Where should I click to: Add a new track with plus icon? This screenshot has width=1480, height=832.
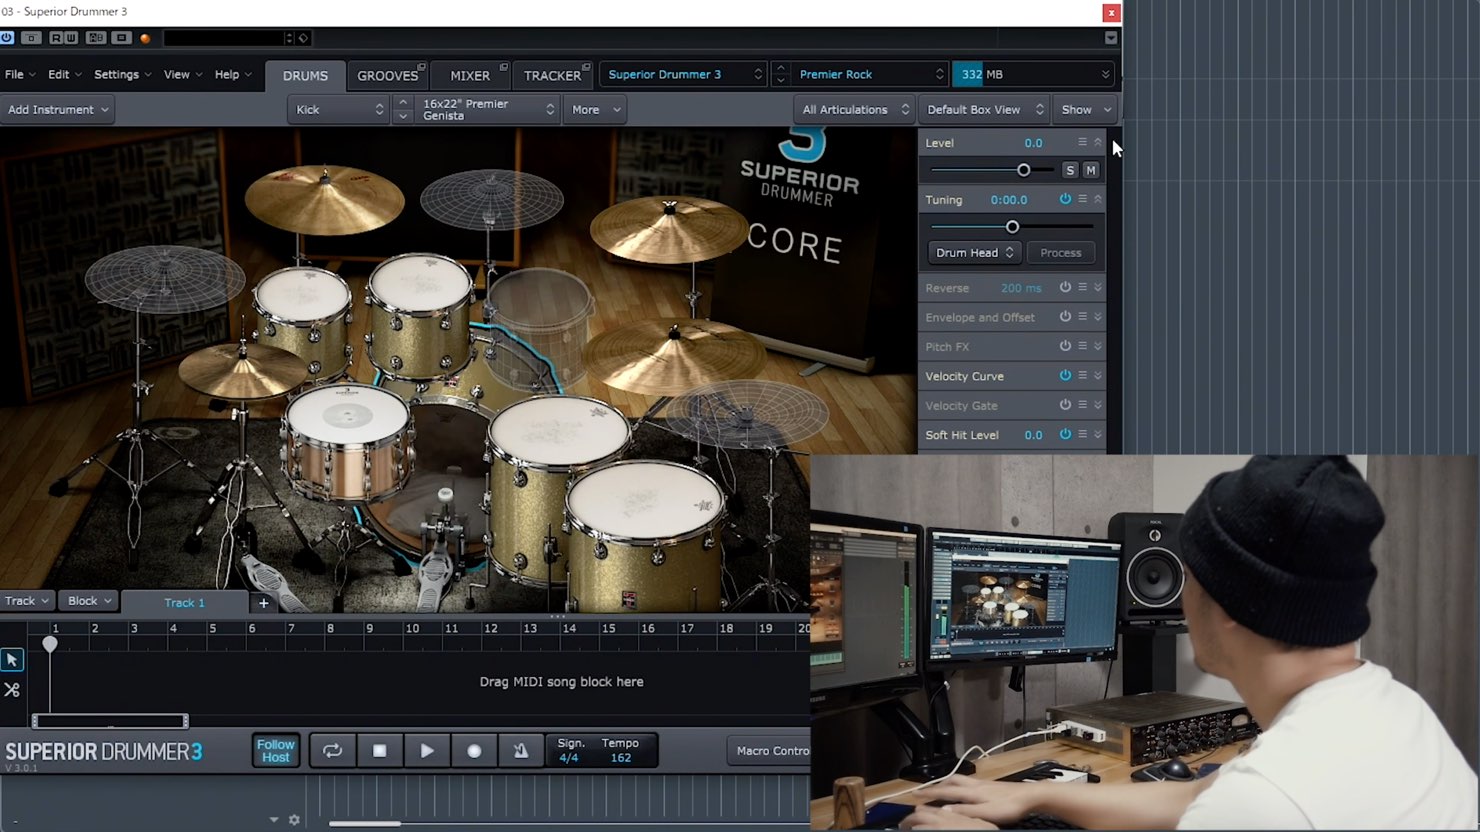coord(264,602)
